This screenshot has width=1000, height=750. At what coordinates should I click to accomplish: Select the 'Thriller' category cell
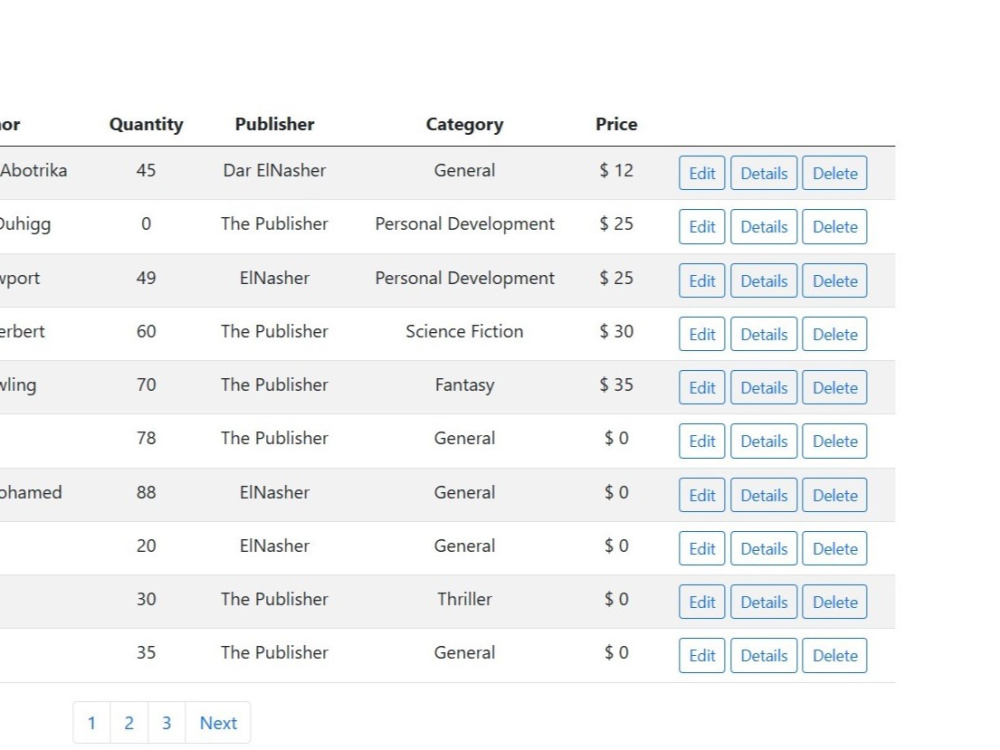tap(464, 599)
